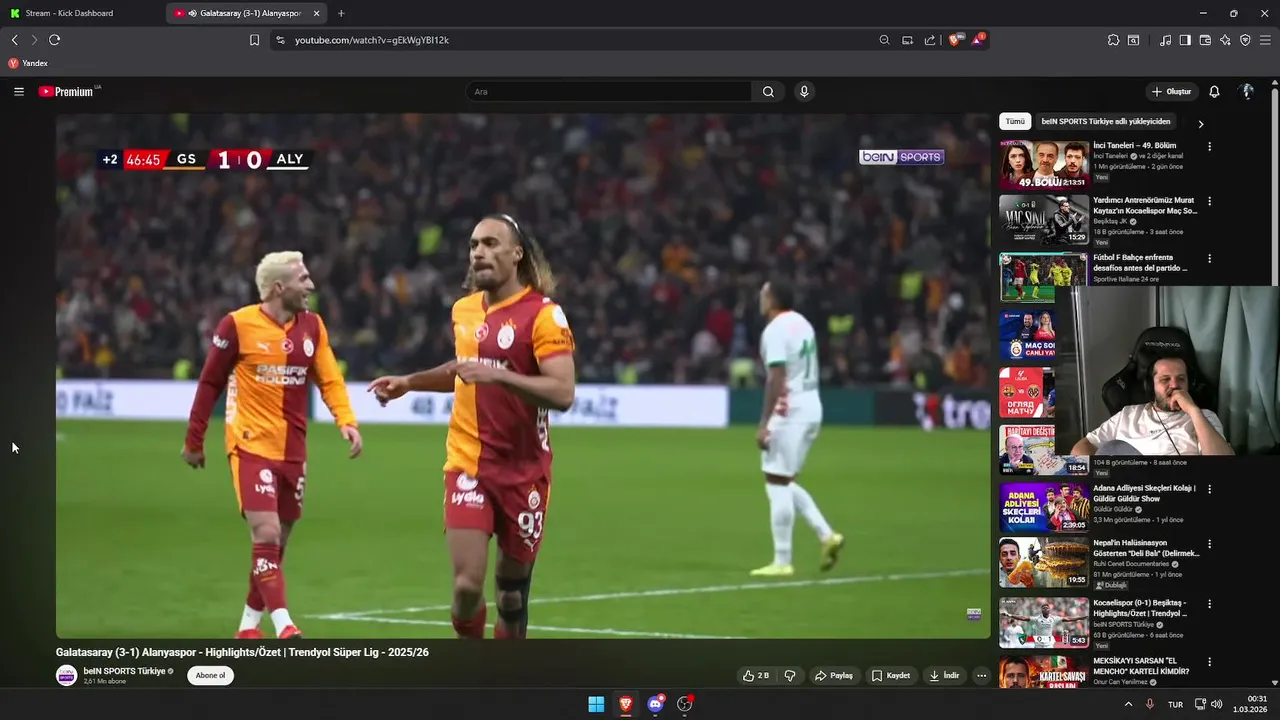The width and height of the screenshot is (1280, 720).
Task: Open more actions ellipsis beside İndir
Action: click(x=981, y=676)
